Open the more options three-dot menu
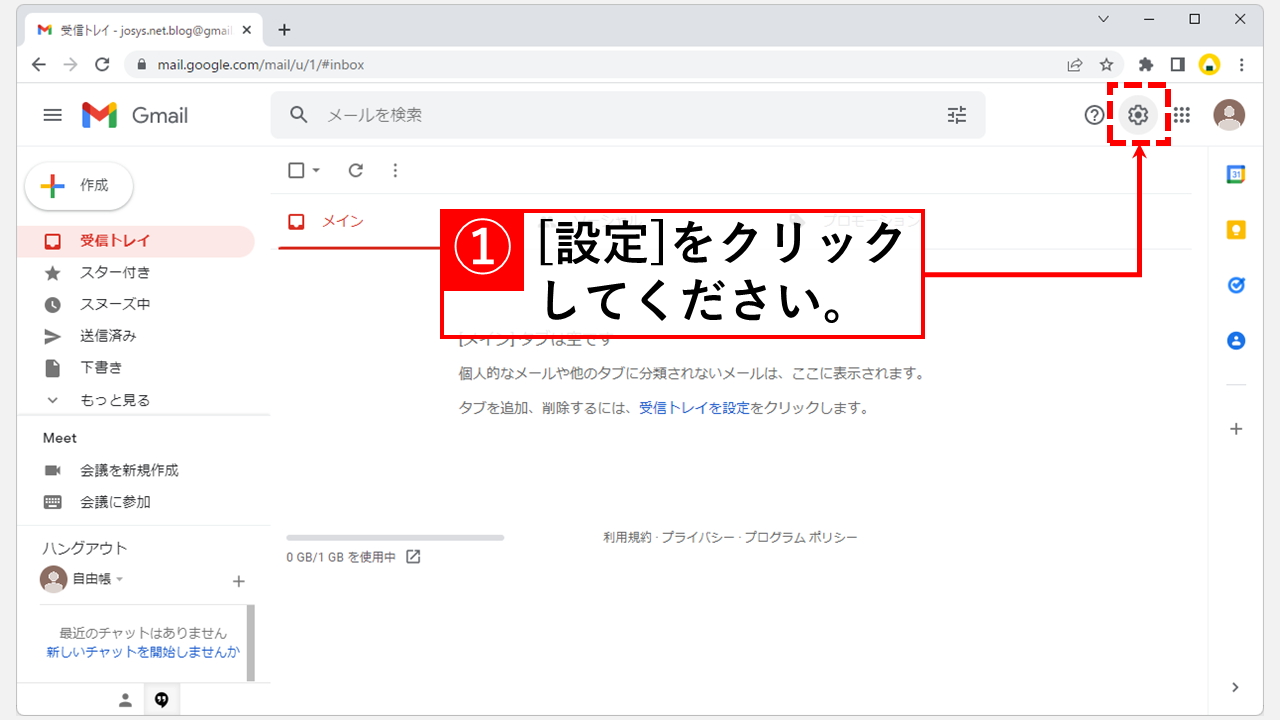The height and width of the screenshot is (720, 1280). [395, 170]
